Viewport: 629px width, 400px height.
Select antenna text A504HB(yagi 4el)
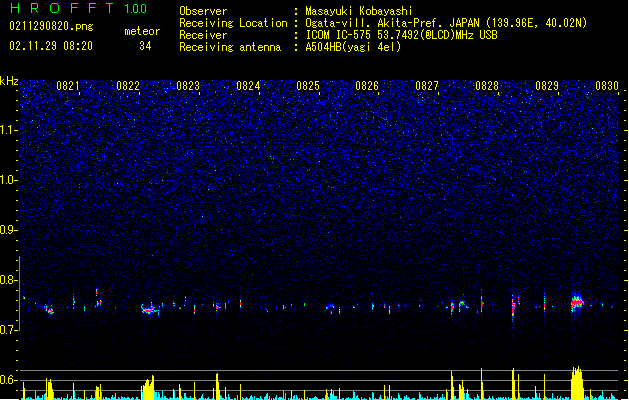coord(353,47)
